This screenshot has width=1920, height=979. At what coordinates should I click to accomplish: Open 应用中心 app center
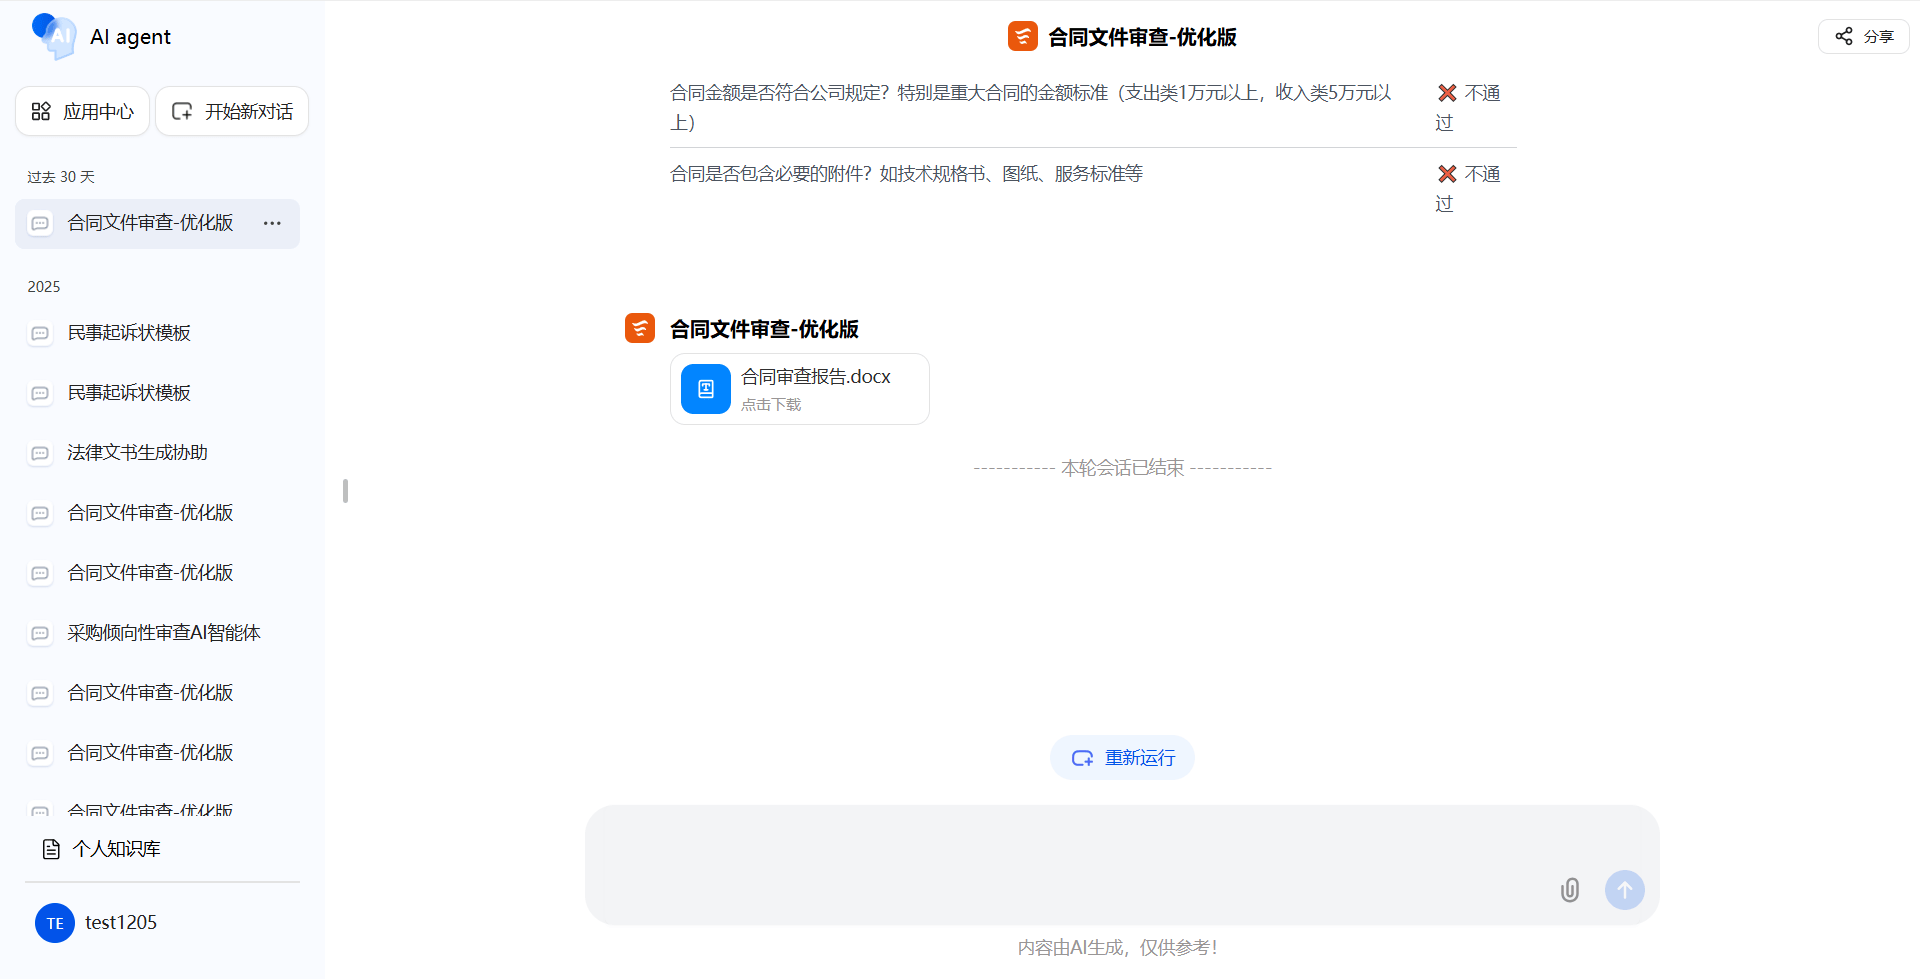[83, 111]
